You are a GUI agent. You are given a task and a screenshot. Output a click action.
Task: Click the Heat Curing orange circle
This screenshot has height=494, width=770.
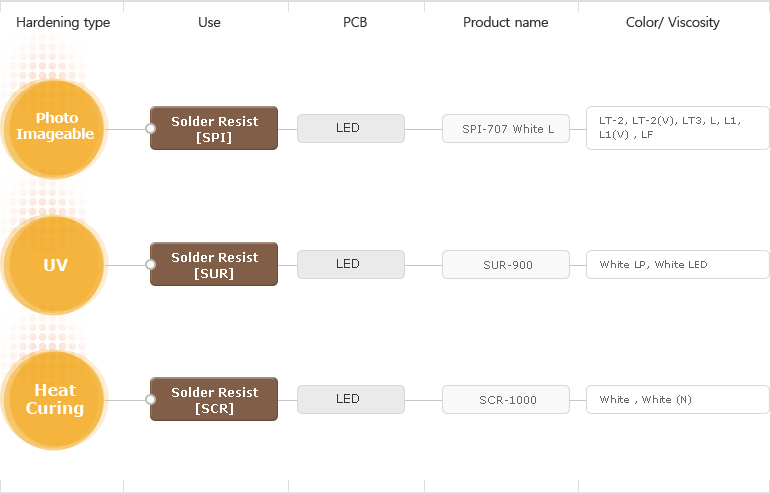point(55,400)
